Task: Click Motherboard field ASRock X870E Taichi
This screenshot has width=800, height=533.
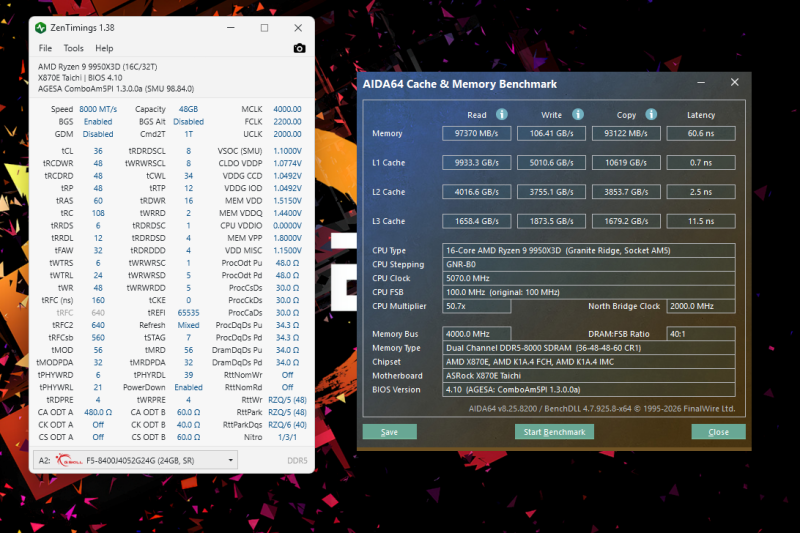Action: click(x=589, y=376)
